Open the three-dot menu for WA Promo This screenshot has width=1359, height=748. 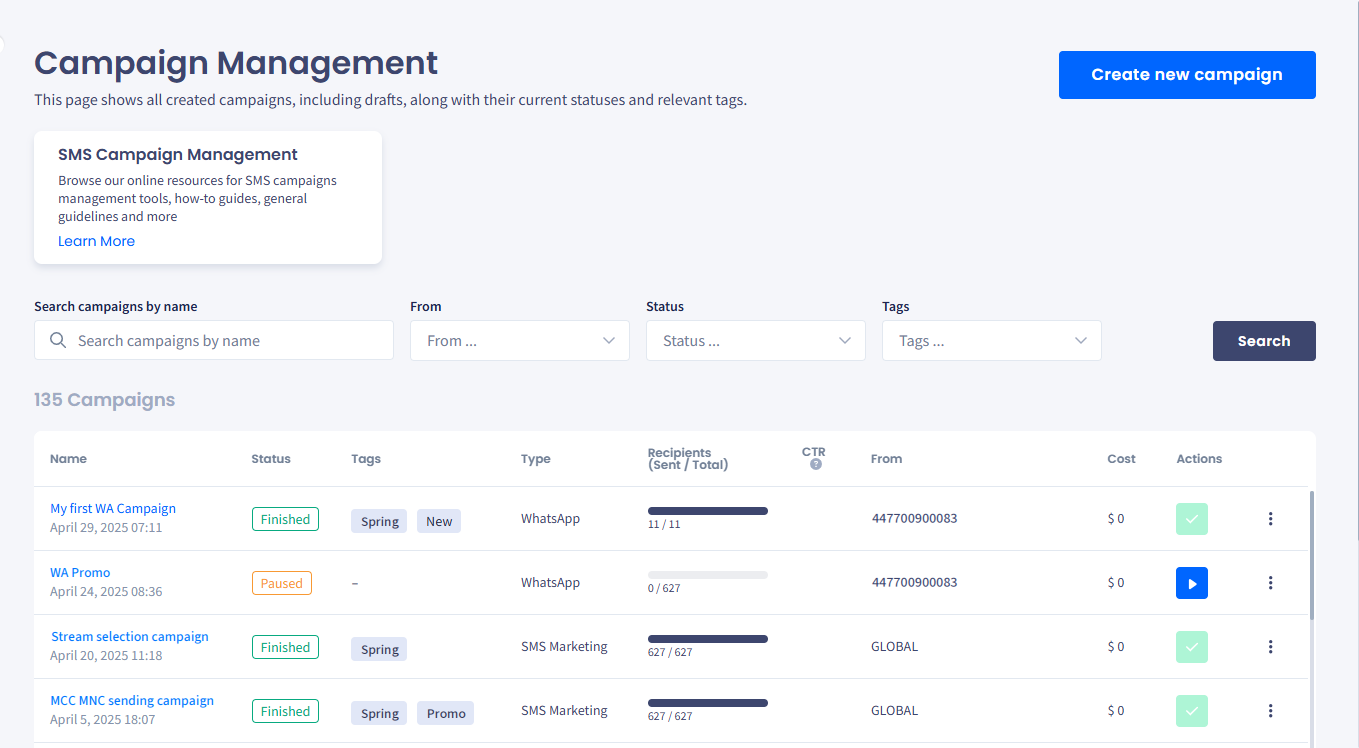tap(1270, 583)
